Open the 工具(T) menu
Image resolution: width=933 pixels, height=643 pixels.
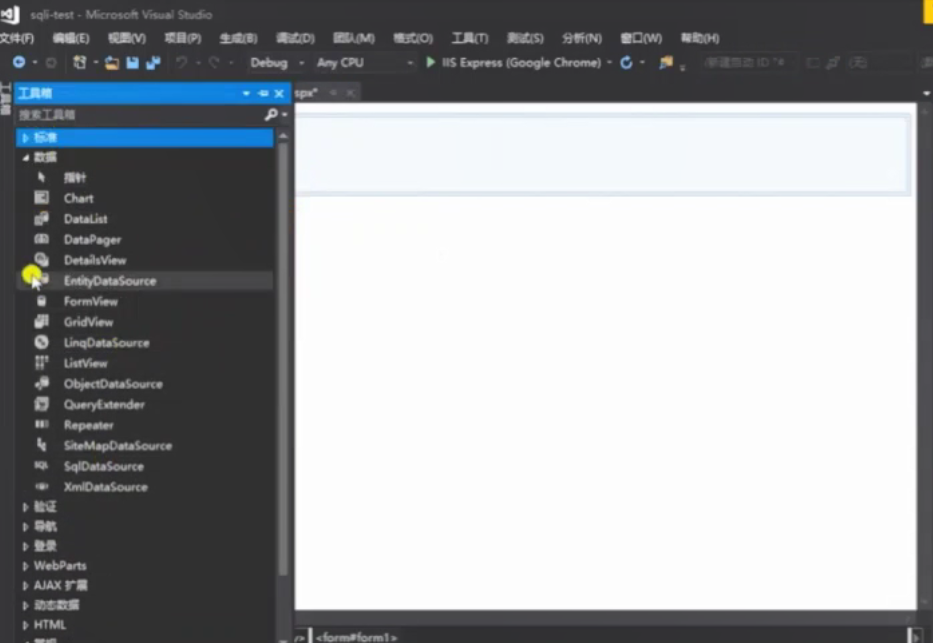click(470, 38)
